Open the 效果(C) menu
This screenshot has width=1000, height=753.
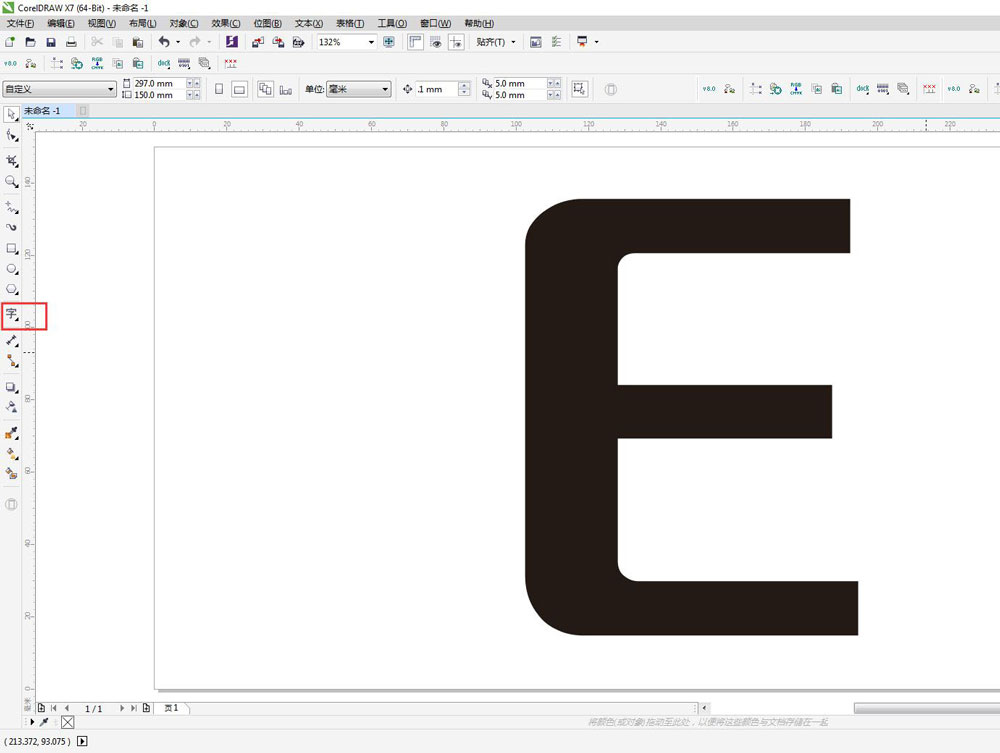click(x=225, y=23)
